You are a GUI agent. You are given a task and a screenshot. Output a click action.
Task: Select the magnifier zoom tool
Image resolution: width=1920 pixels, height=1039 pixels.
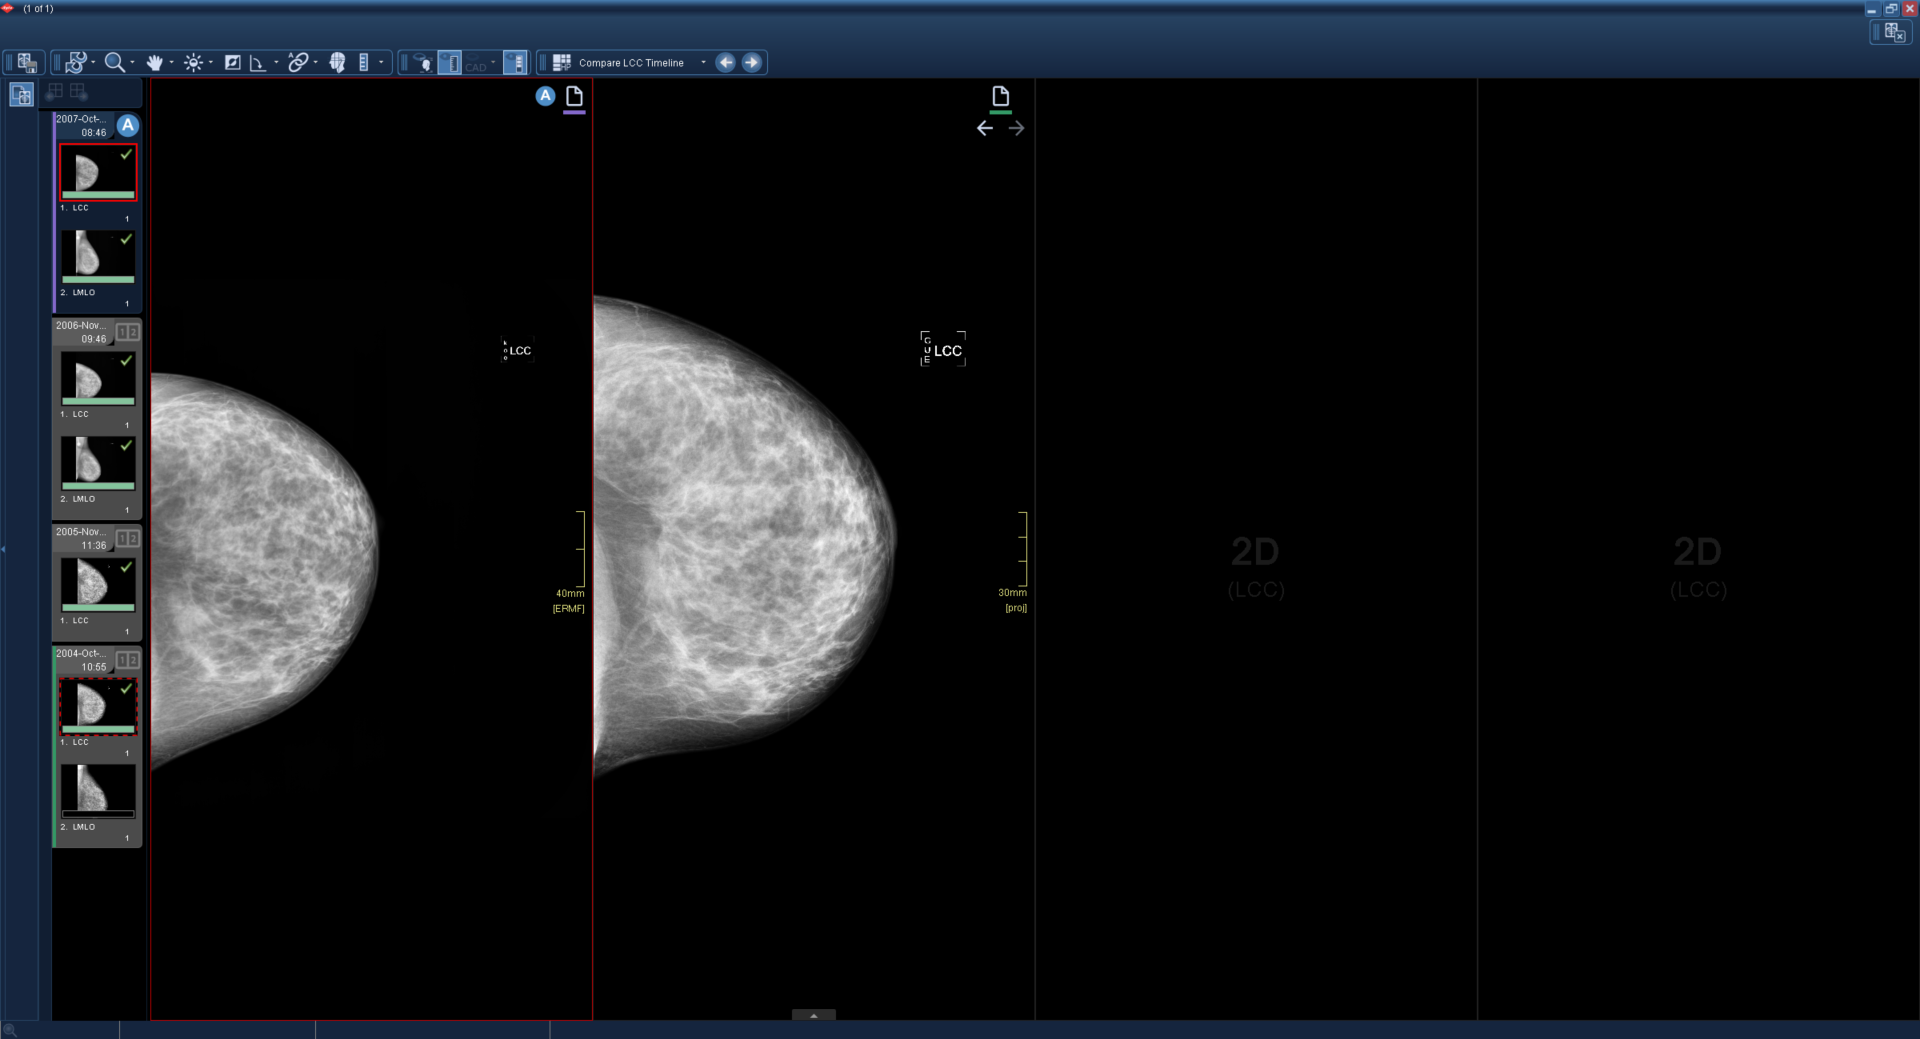[x=114, y=63]
